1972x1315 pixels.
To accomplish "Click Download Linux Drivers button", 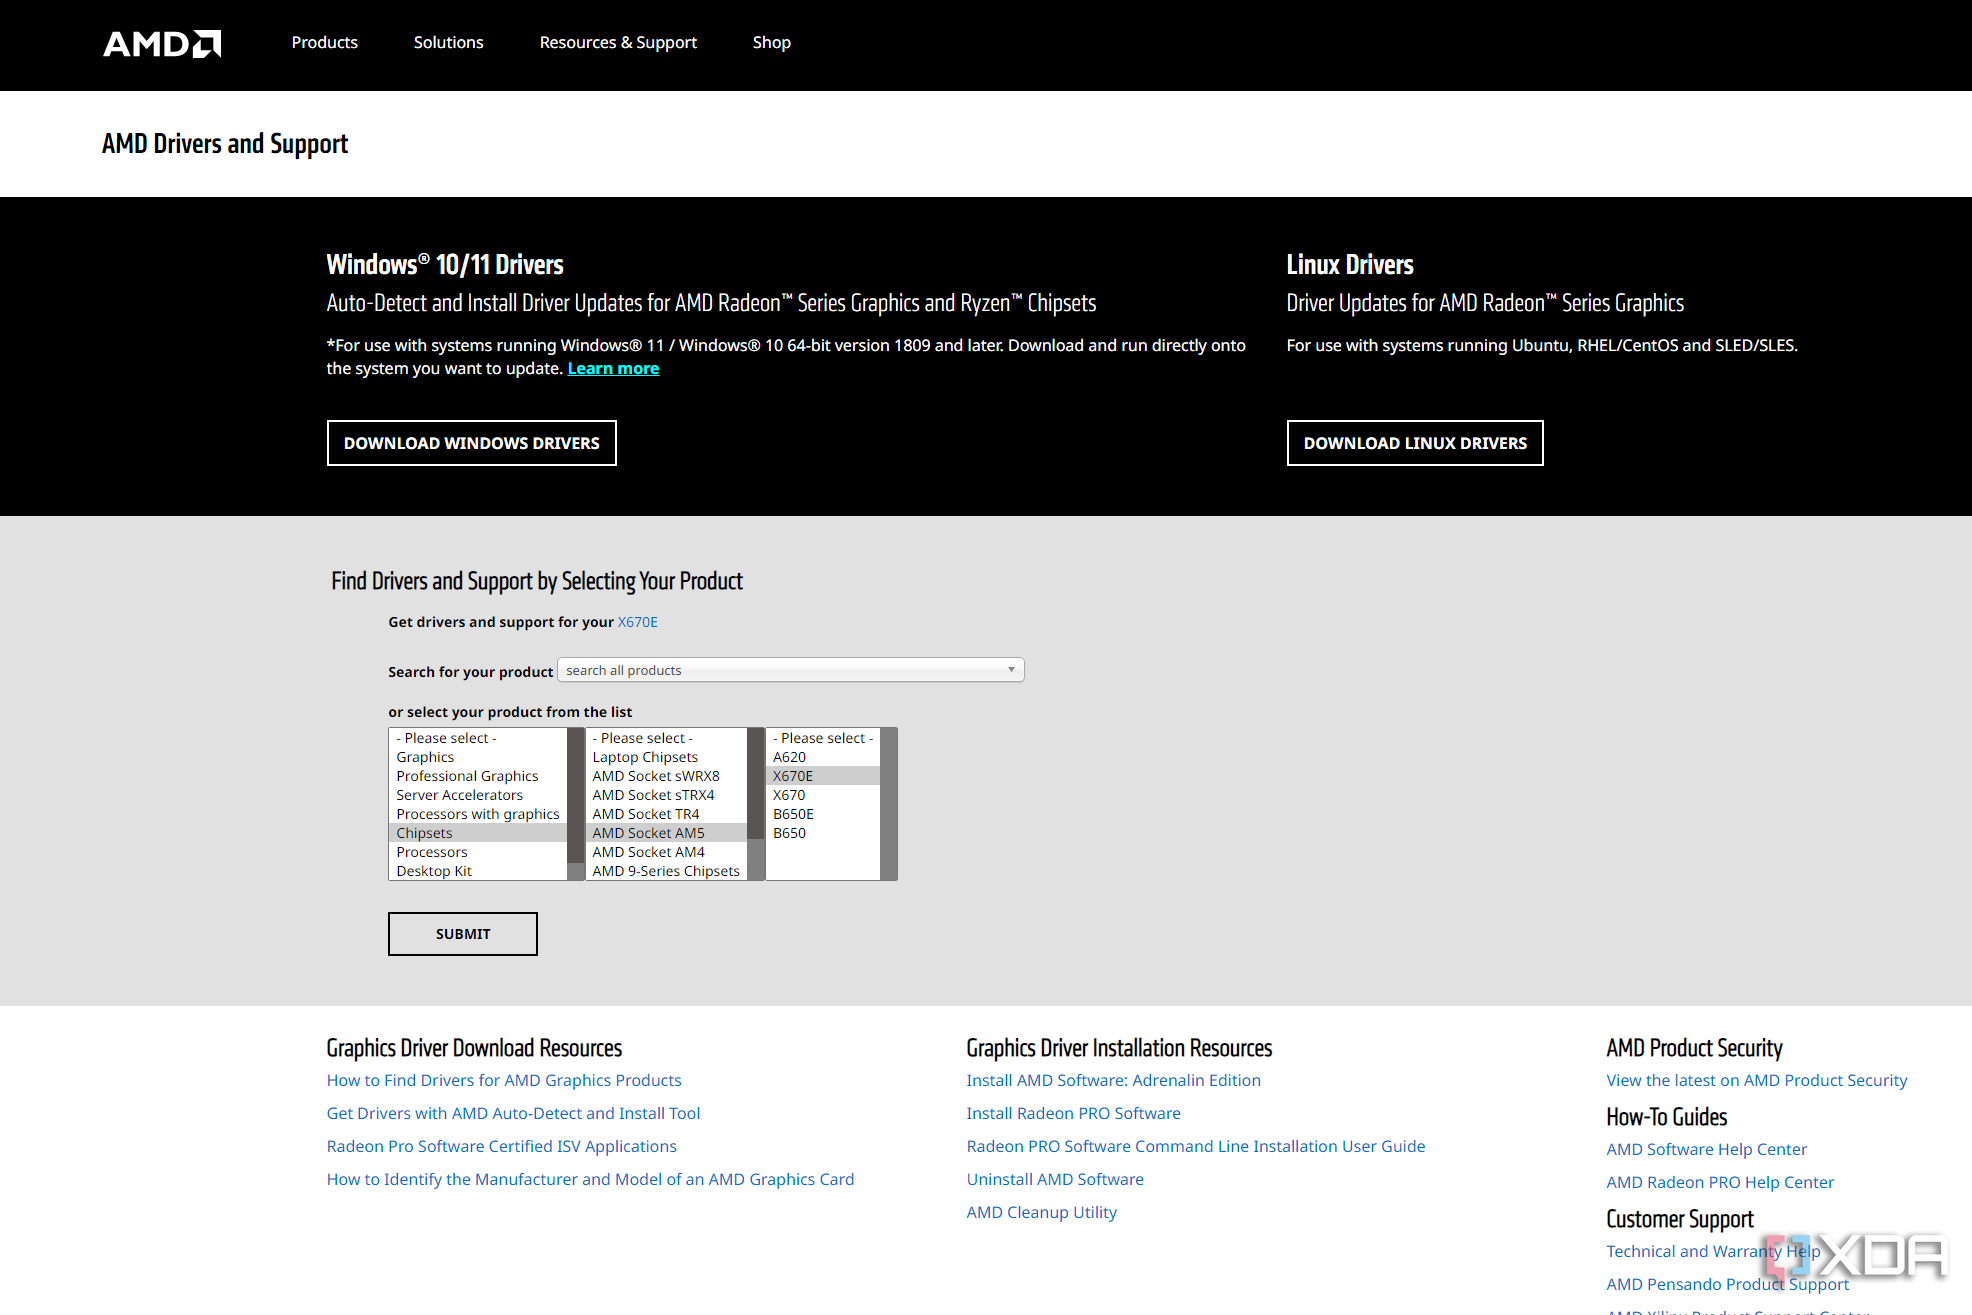I will [1415, 443].
